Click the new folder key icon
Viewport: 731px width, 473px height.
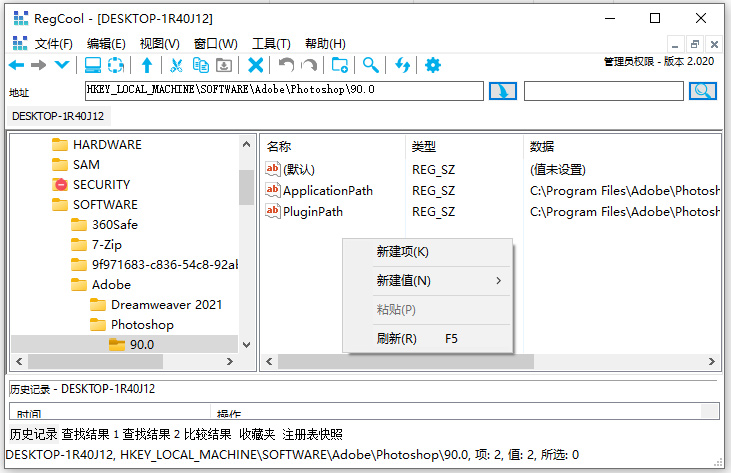(x=340, y=65)
